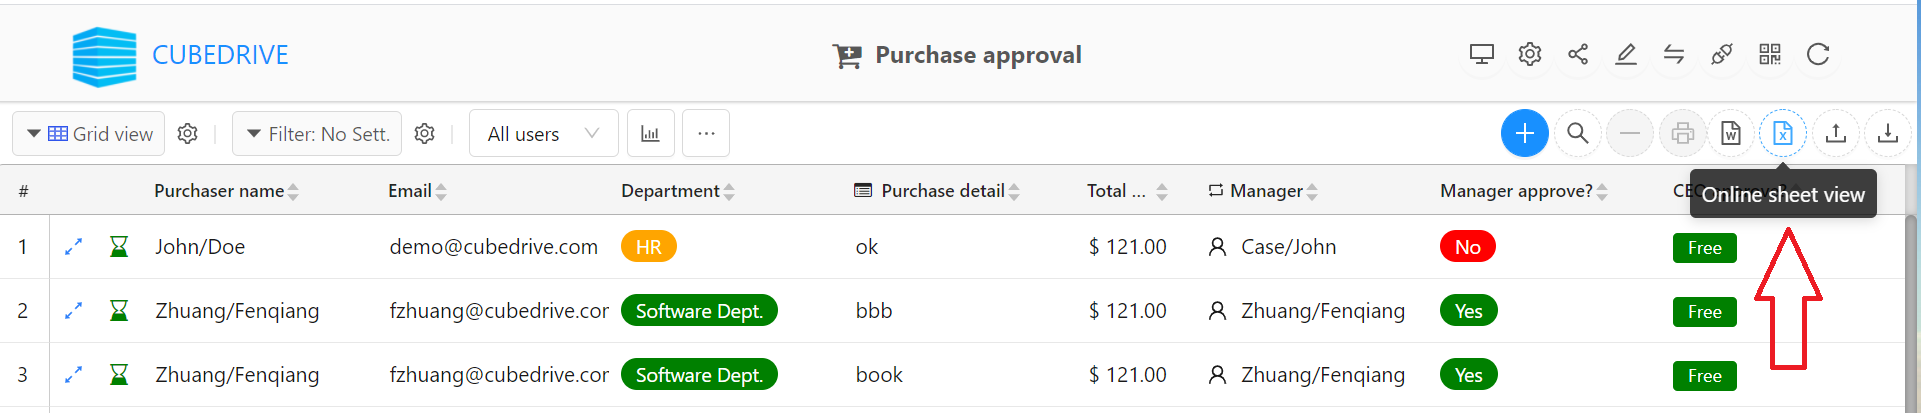Open the Filter: No Sett. dropdown
The image size is (1921, 413).
point(317,133)
